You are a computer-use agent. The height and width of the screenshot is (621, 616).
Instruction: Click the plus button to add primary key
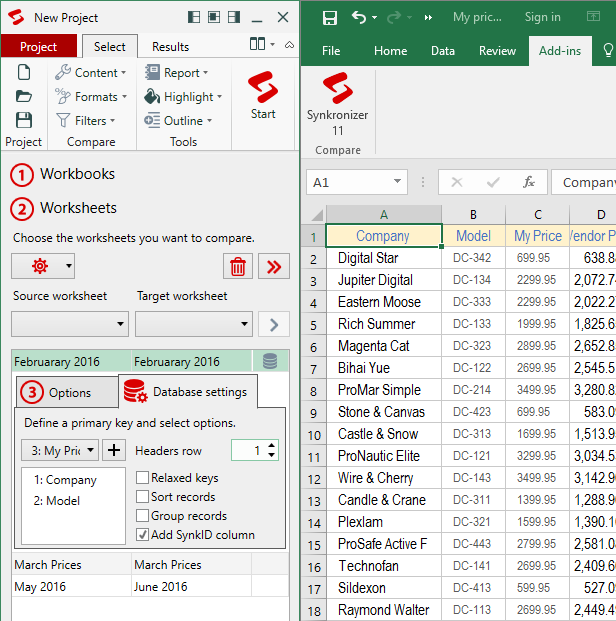click(x=114, y=450)
